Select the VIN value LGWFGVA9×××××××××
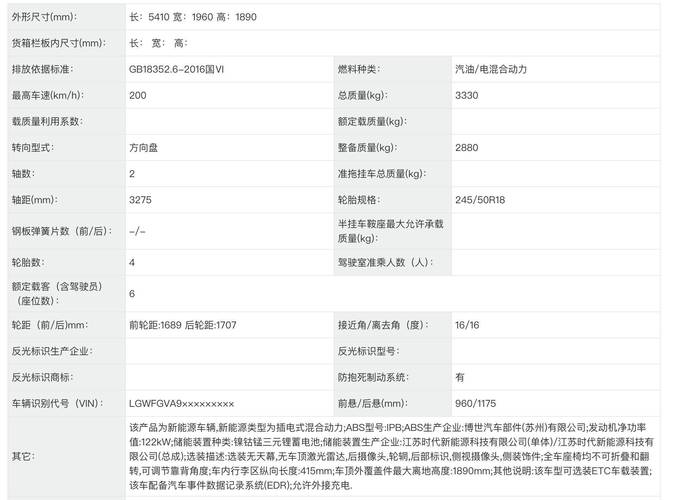This screenshot has height=500, width=675. [181, 404]
